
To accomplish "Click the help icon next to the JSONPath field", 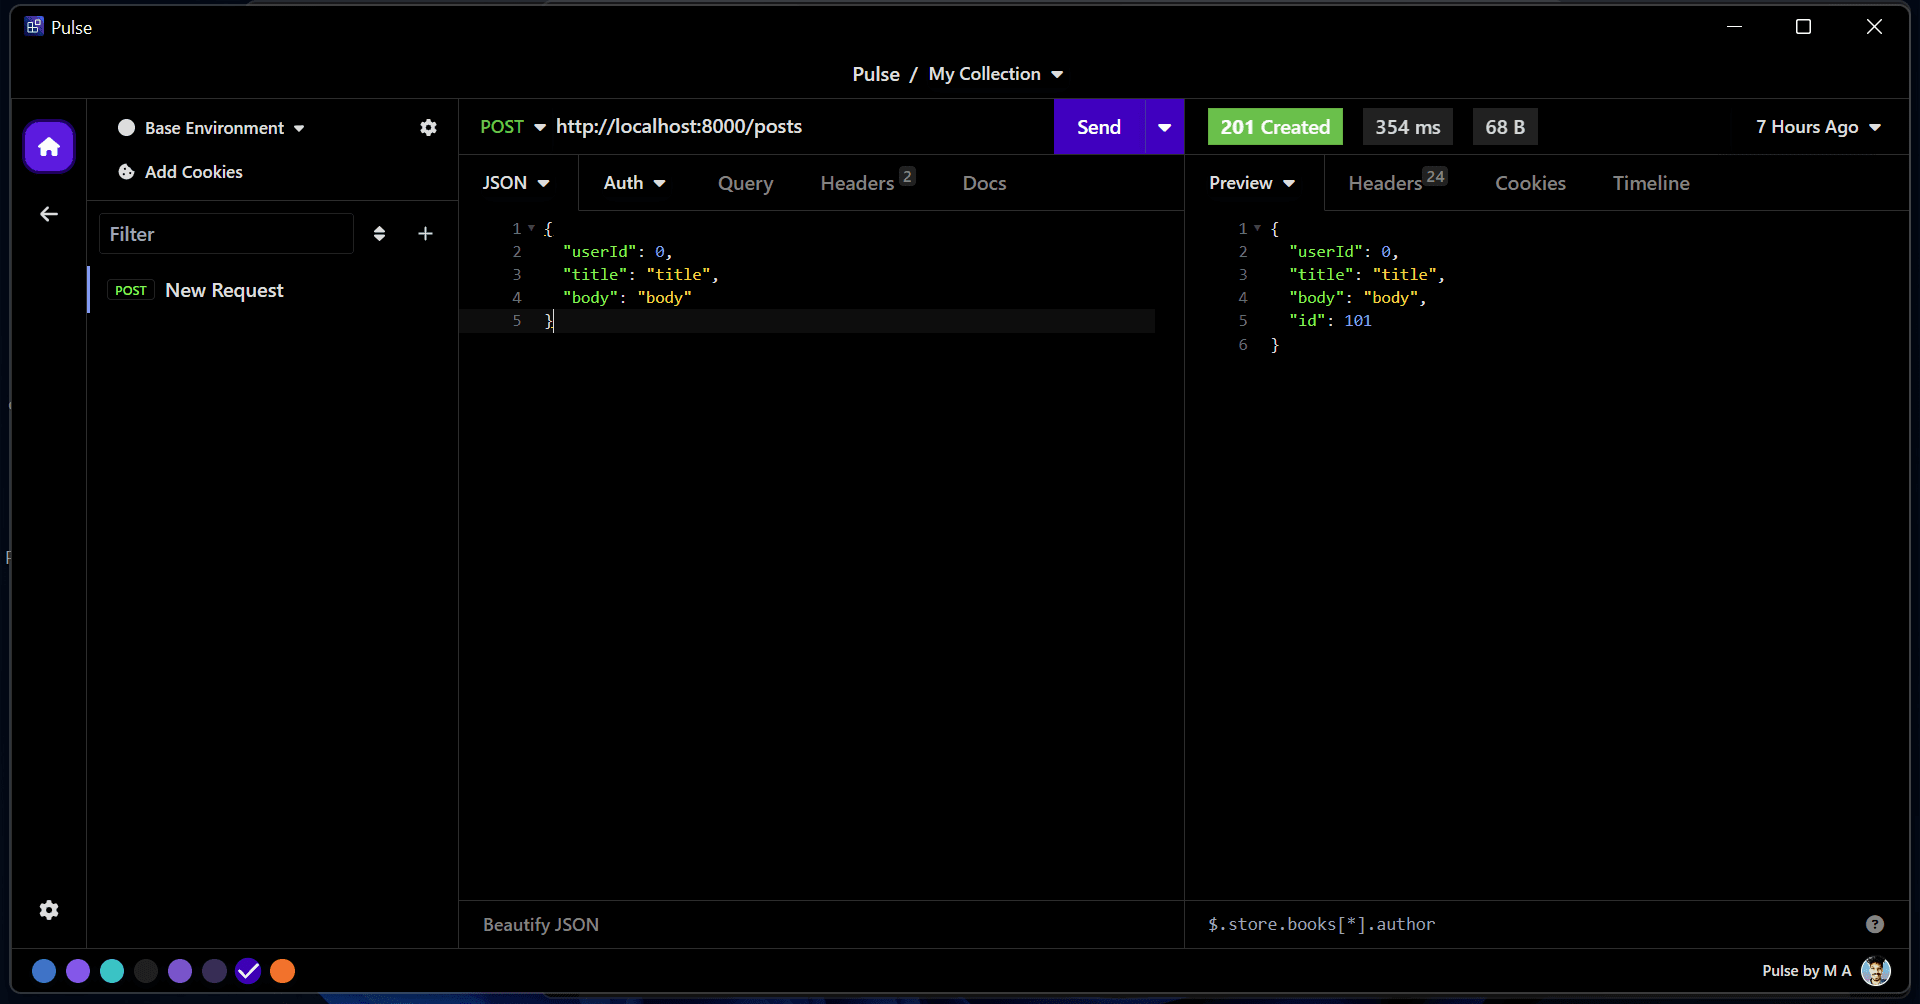I will pyautogui.click(x=1874, y=924).
